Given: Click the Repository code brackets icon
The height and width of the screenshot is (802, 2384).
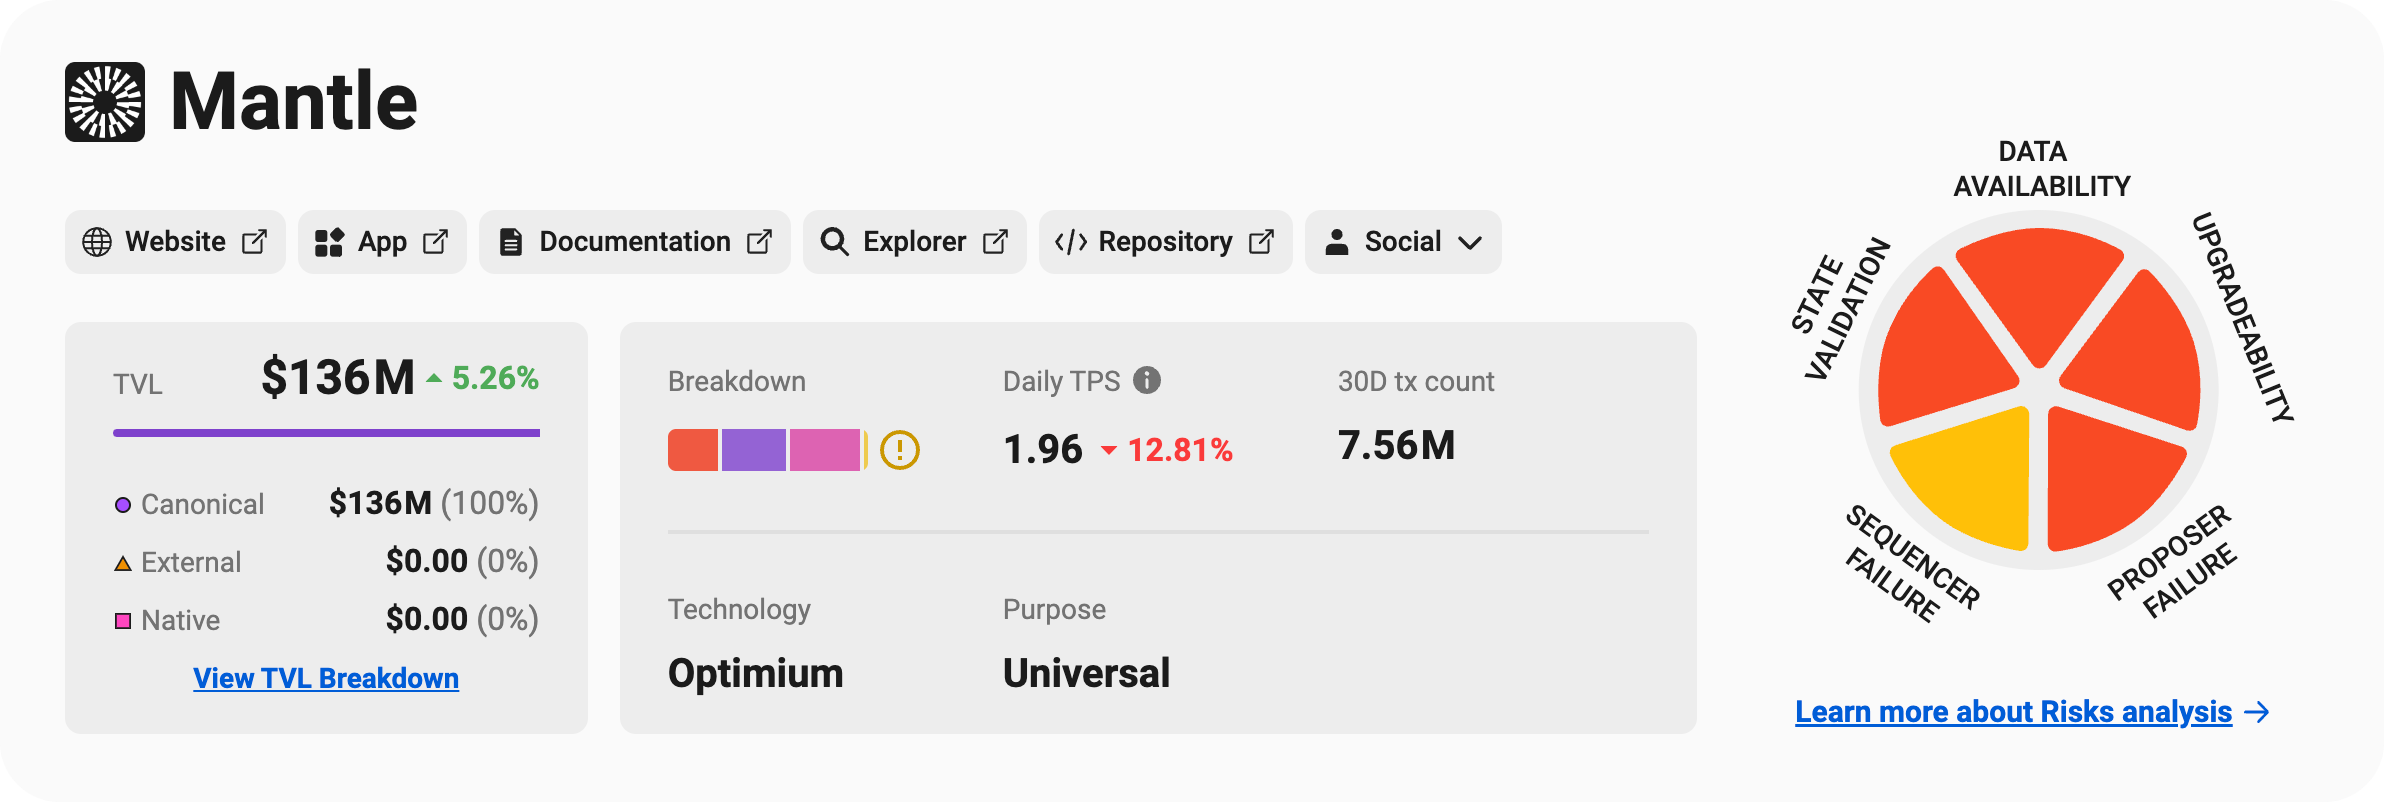Looking at the screenshot, I should [1070, 242].
